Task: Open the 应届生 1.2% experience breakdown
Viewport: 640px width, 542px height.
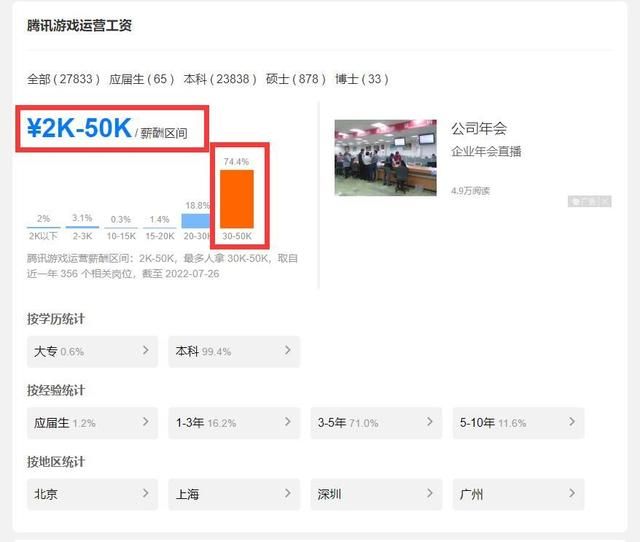Action: pyautogui.click(x=92, y=423)
